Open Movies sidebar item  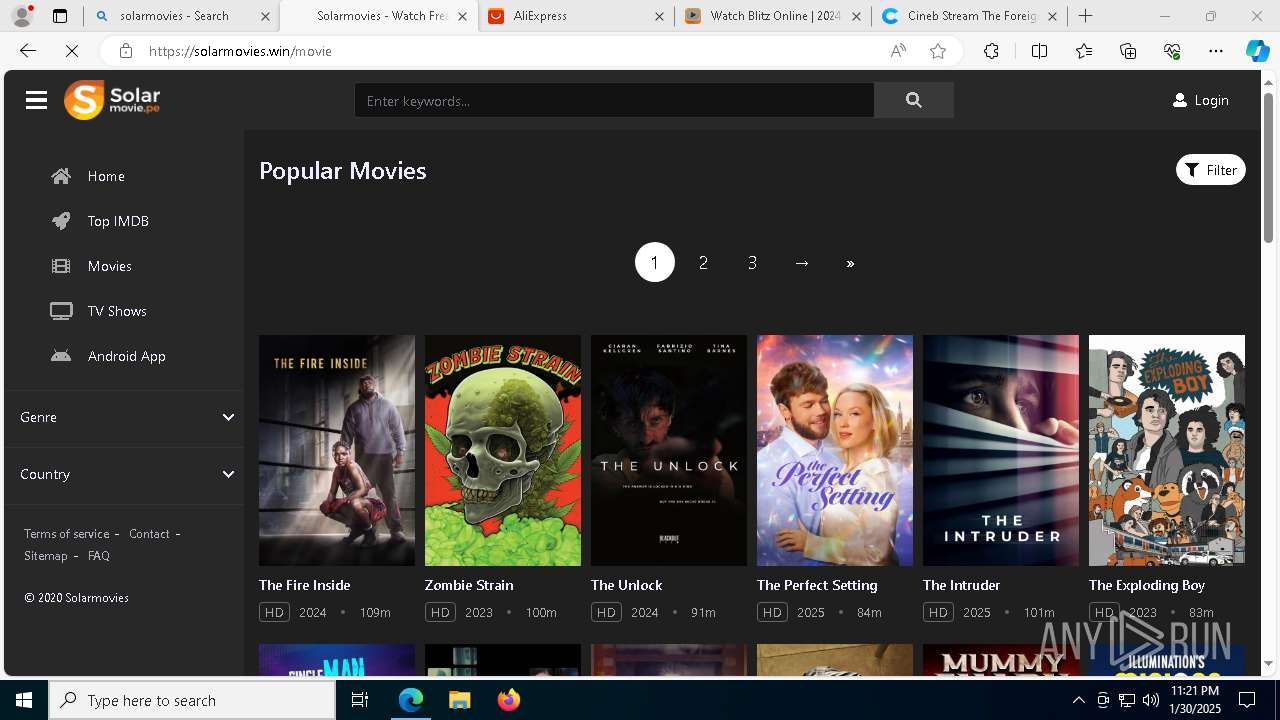[91, 266]
